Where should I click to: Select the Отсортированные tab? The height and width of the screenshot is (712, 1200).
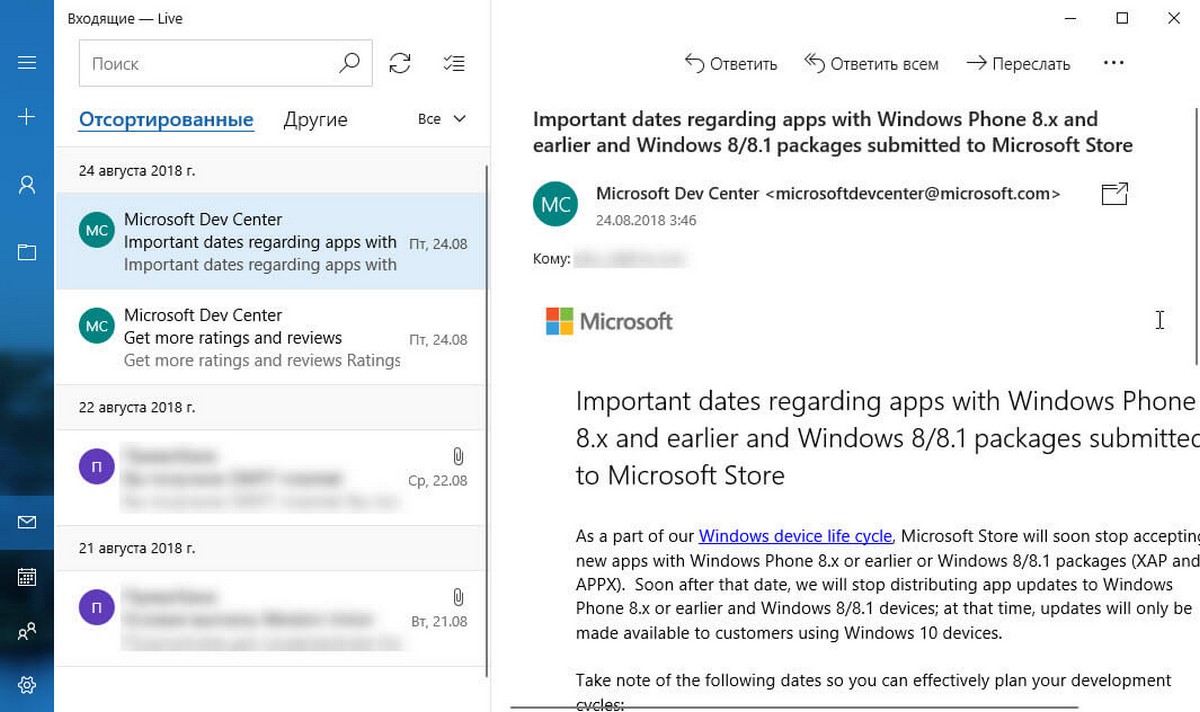pyautogui.click(x=166, y=120)
